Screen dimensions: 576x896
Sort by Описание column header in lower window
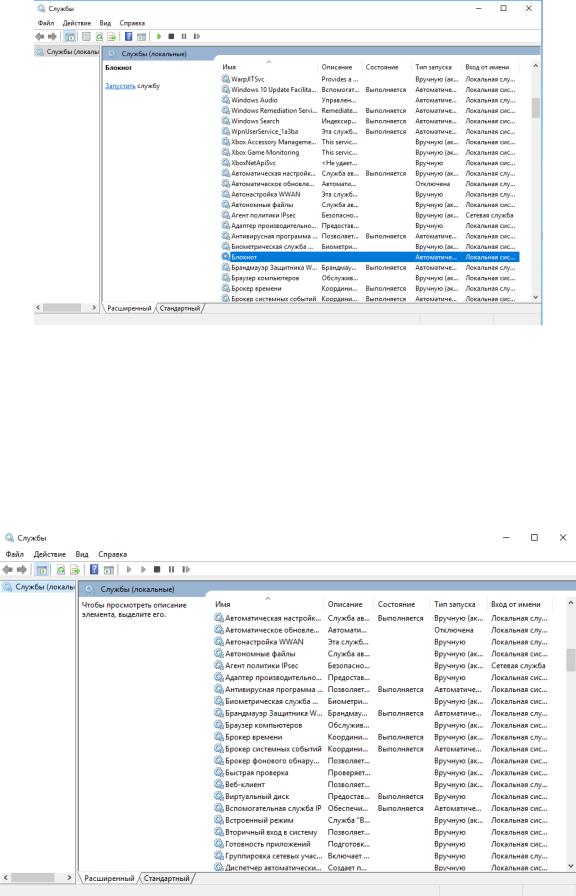pos(349,604)
